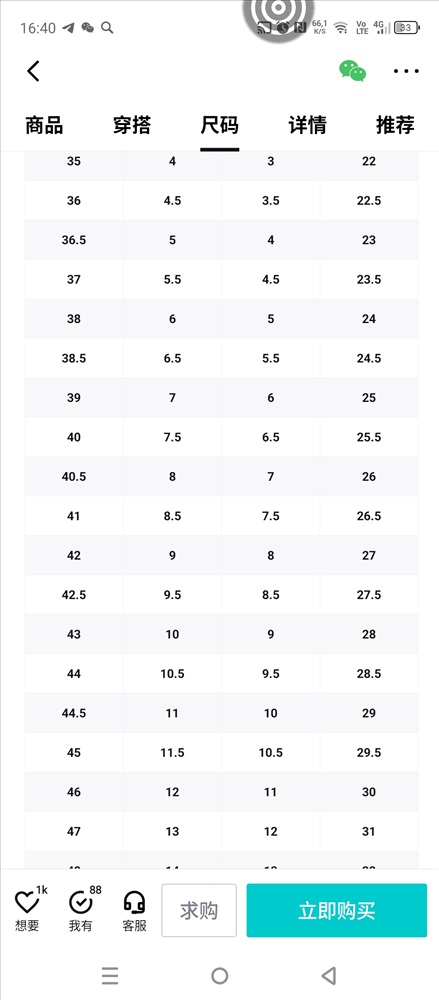
Task: Open the WeChat share icon
Action: point(352,71)
